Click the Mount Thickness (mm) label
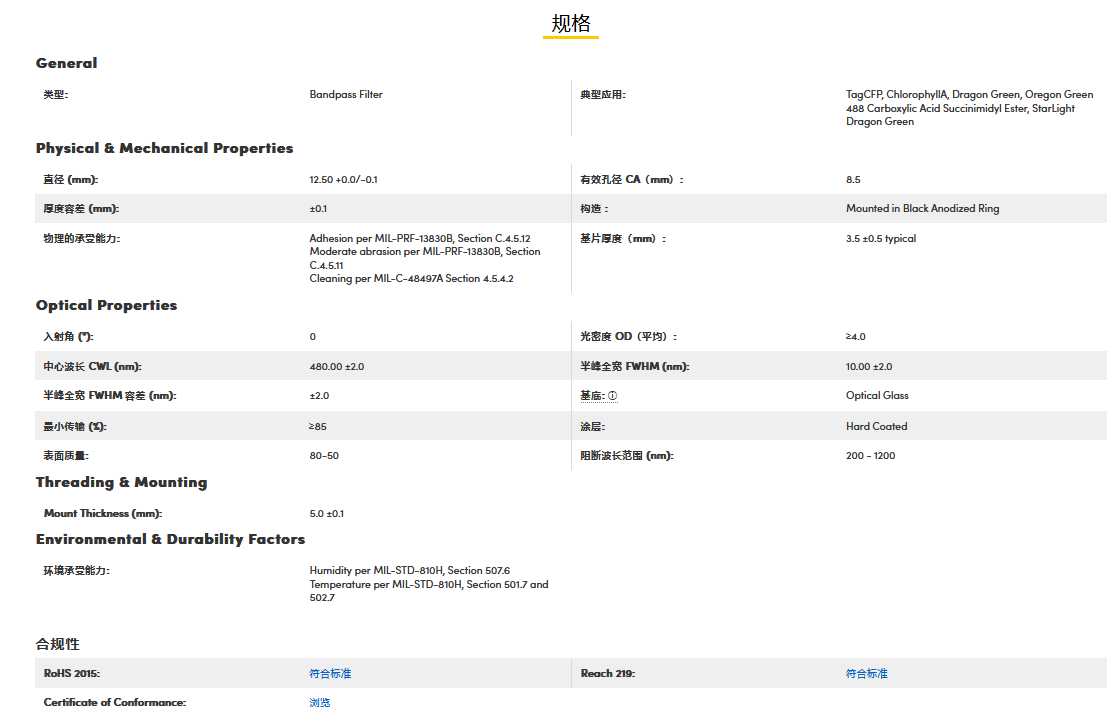 (102, 514)
